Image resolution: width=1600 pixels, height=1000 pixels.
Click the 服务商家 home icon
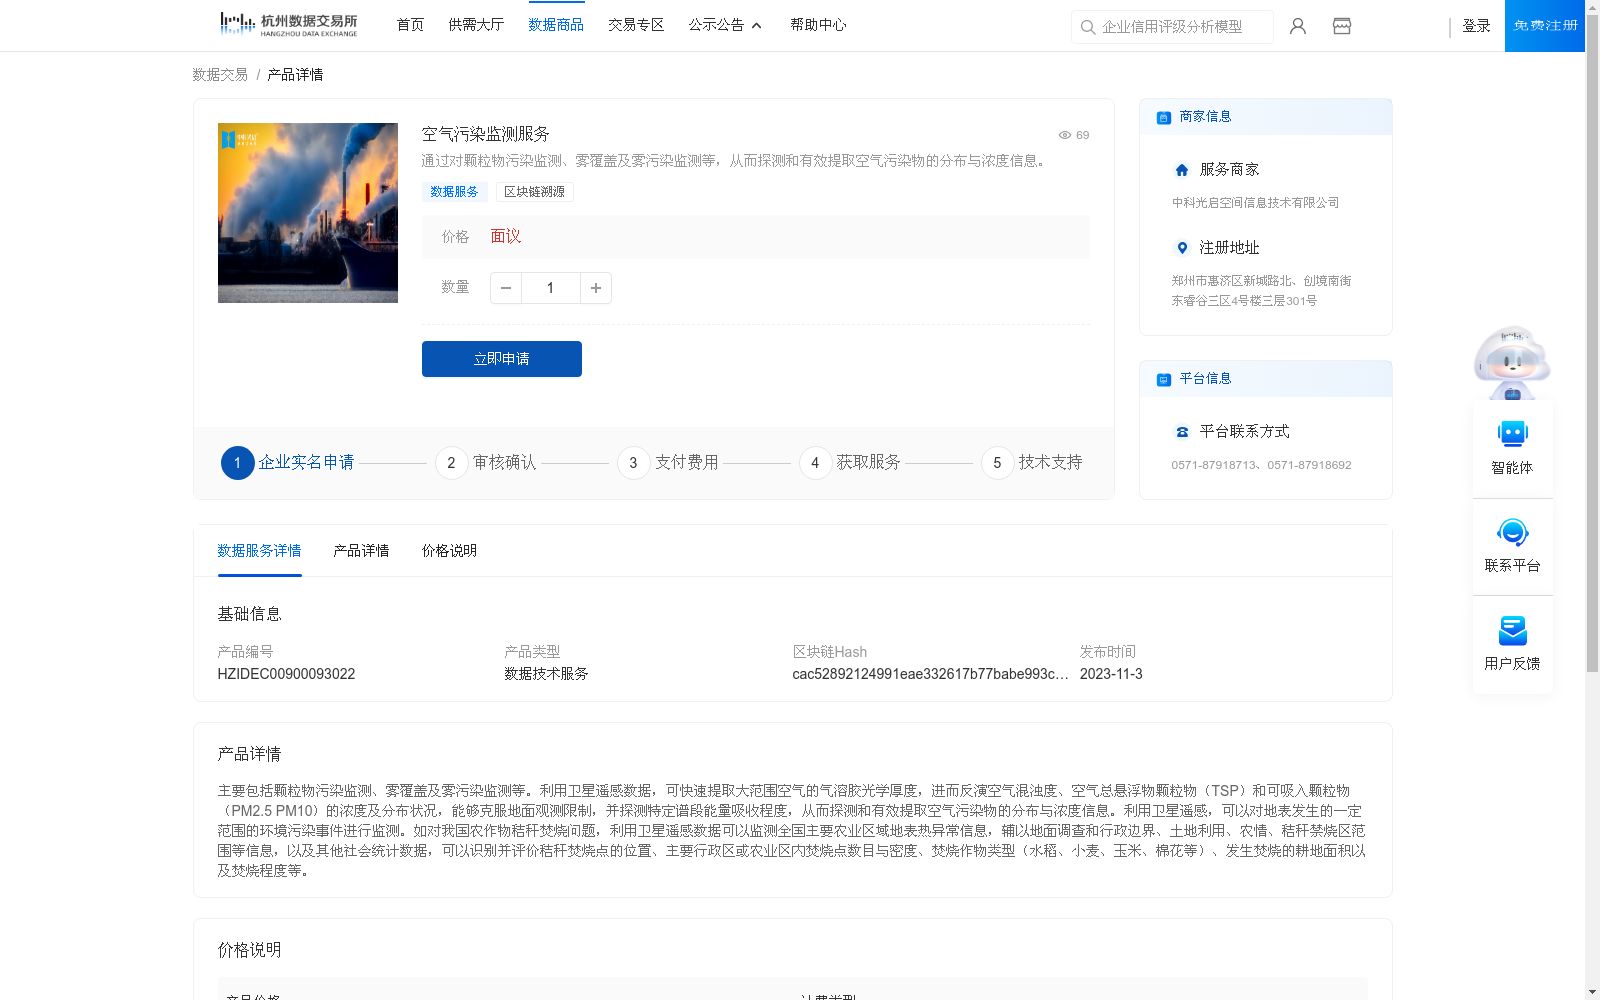tap(1182, 170)
